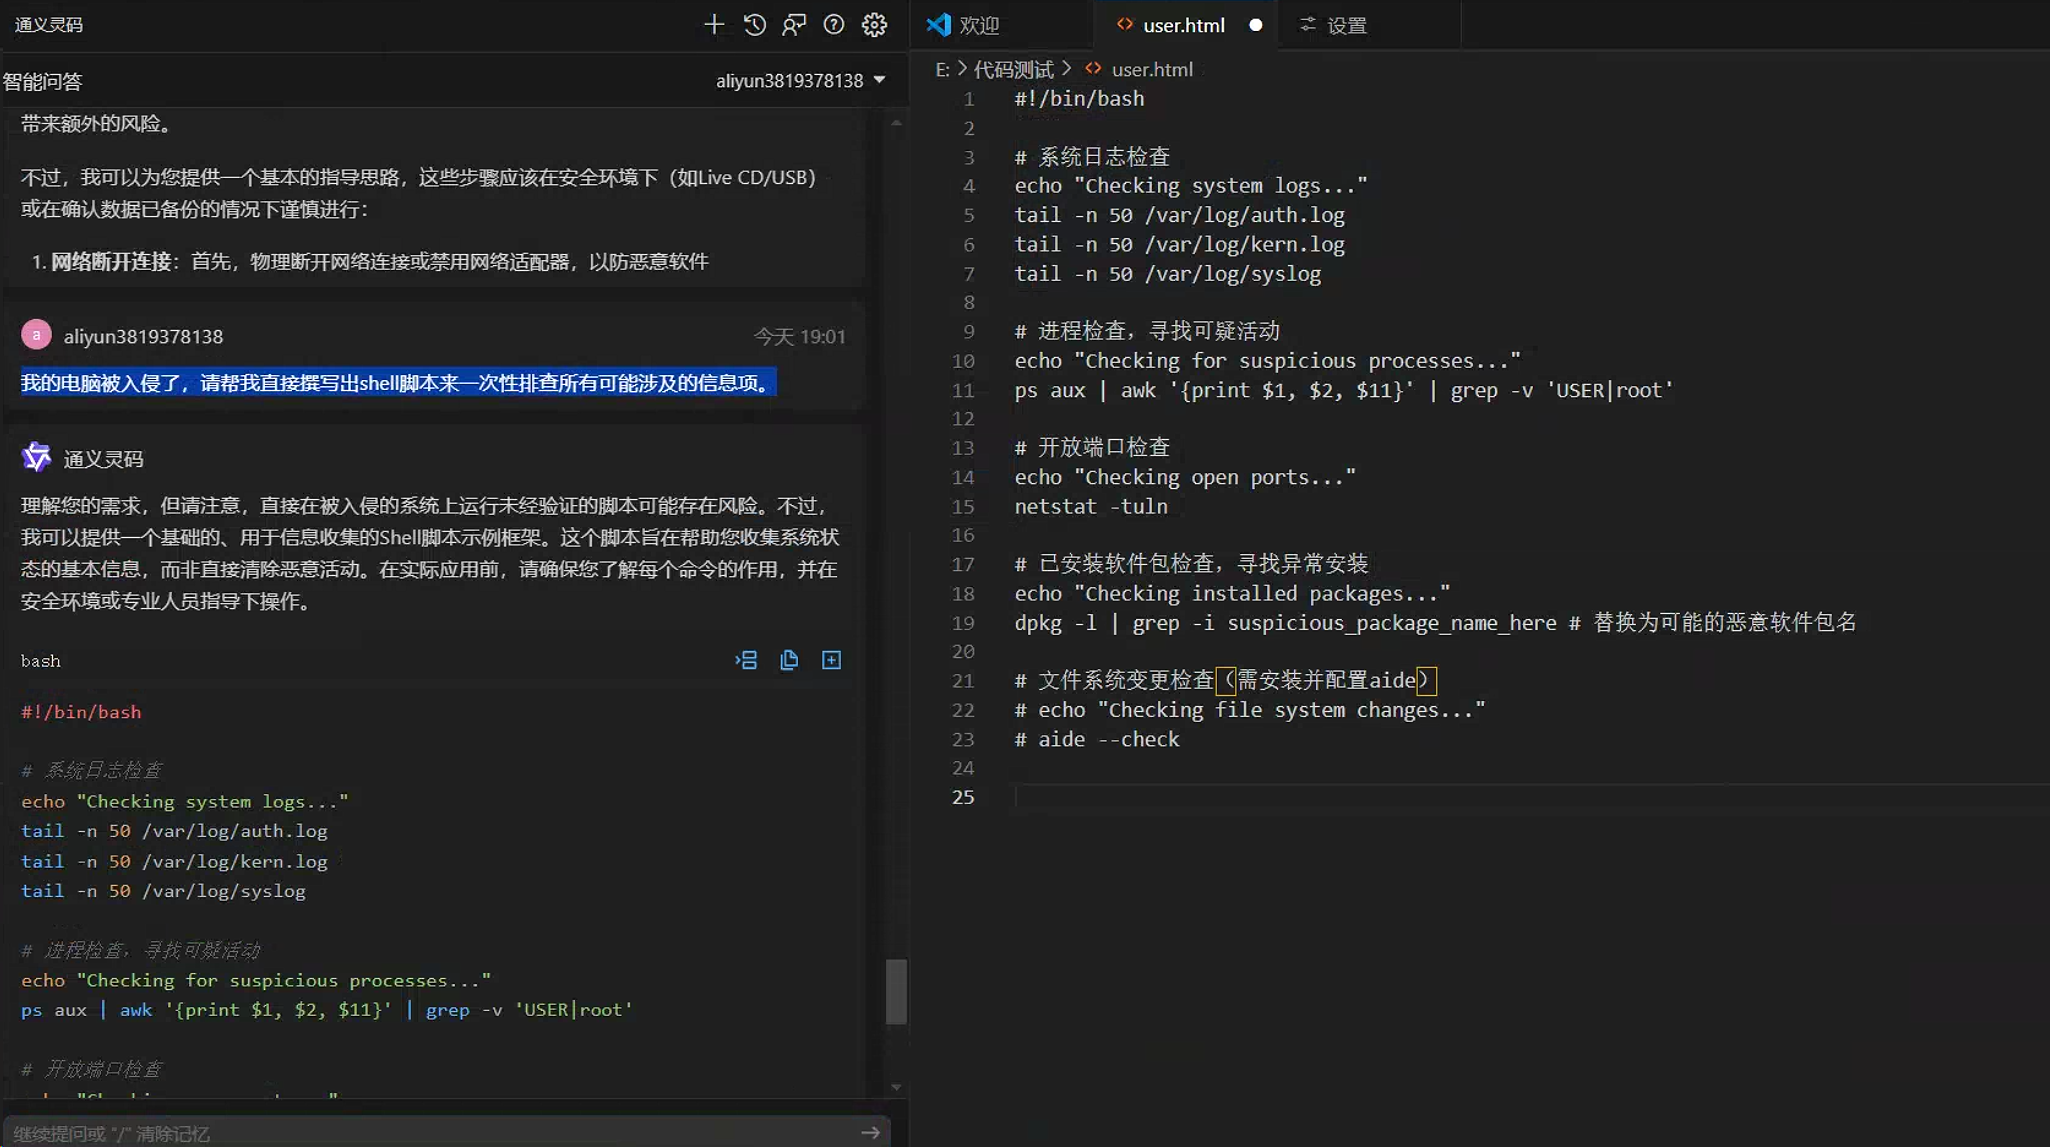Click the E: drive breadcrumb
This screenshot has width=2050, height=1147.
point(942,69)
